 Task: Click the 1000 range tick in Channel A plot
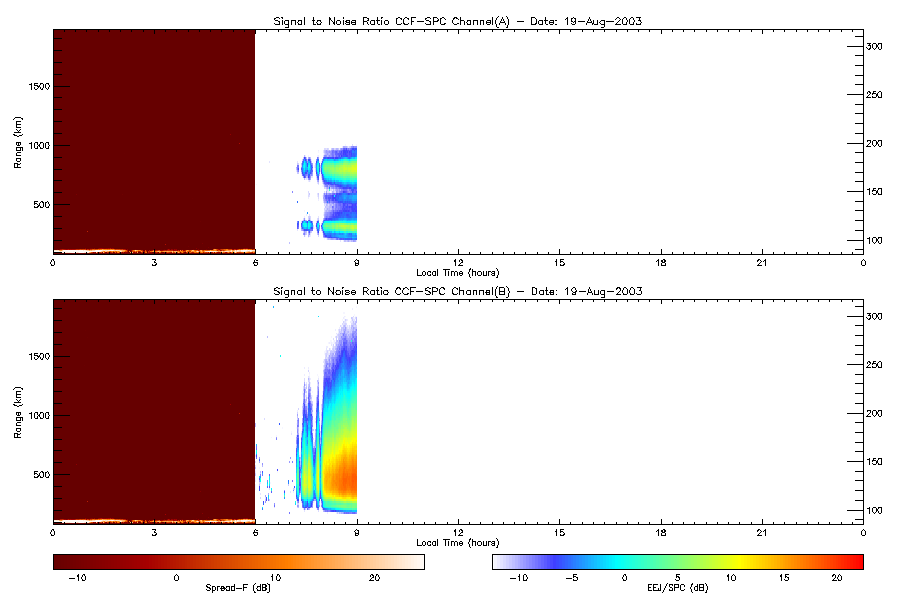click(x=39, y=146)
